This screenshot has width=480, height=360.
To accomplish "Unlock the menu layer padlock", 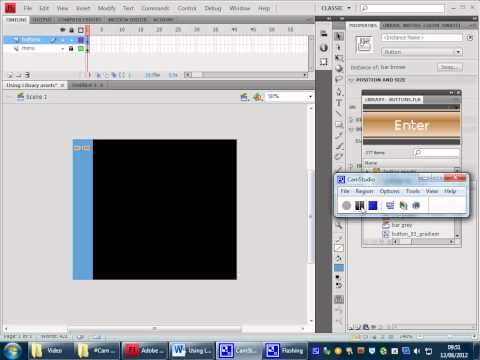I will click(x=71, y=49).
